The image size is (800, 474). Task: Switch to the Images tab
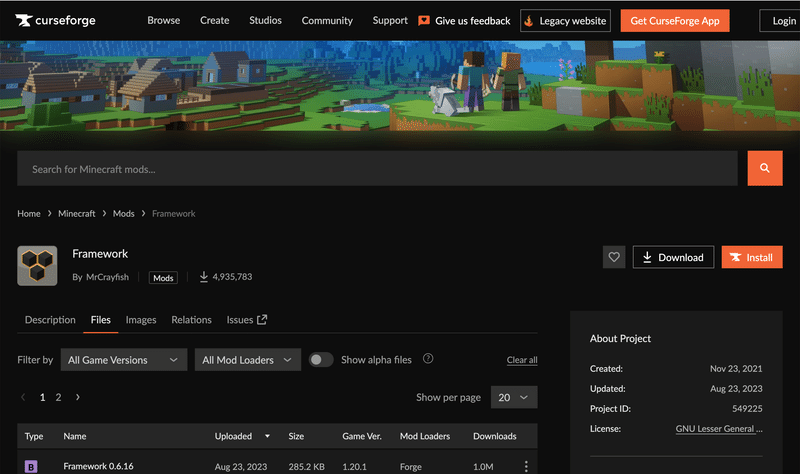point(141,320)
